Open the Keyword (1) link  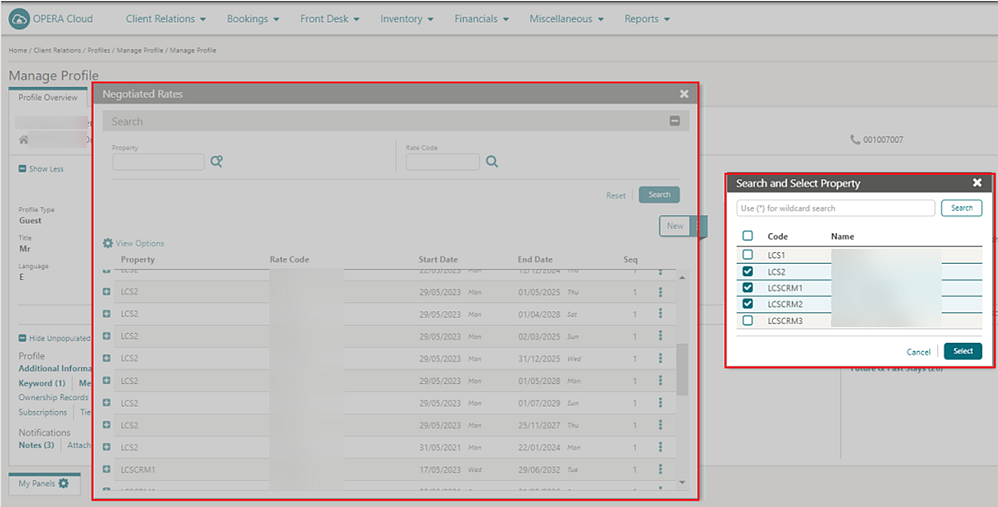click(42, 383)
